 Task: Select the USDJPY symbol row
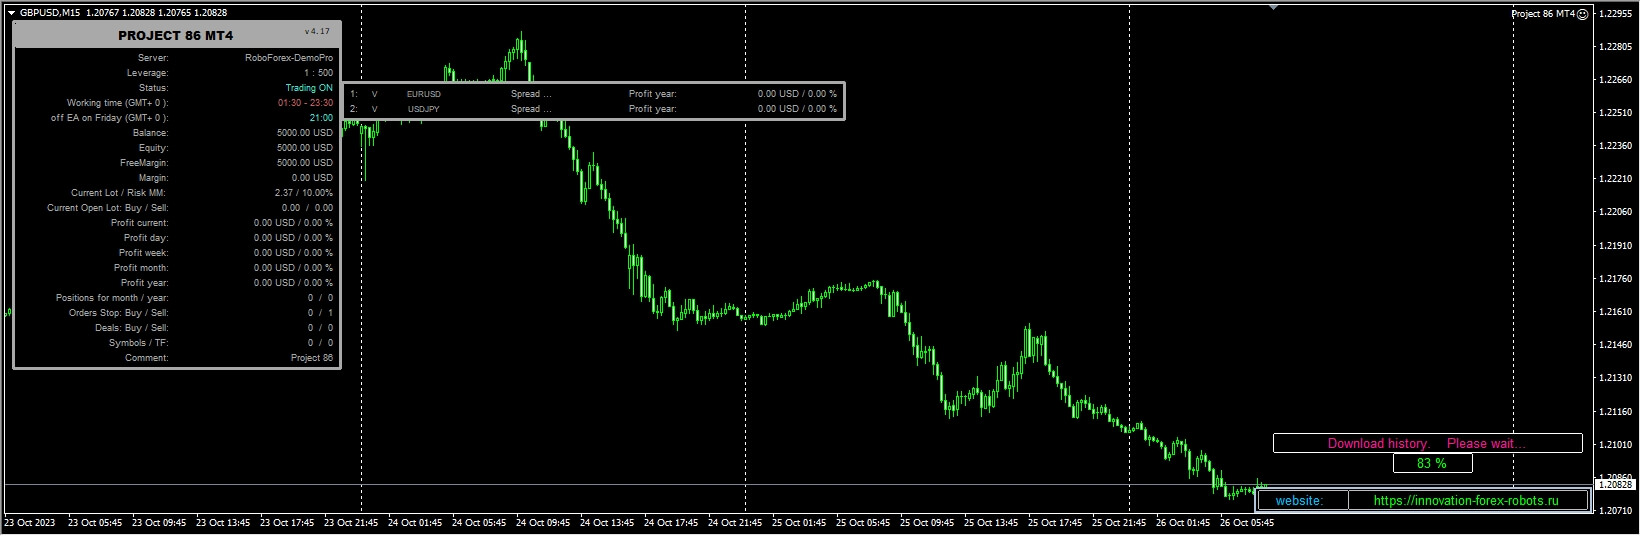[x=594, y=109]
